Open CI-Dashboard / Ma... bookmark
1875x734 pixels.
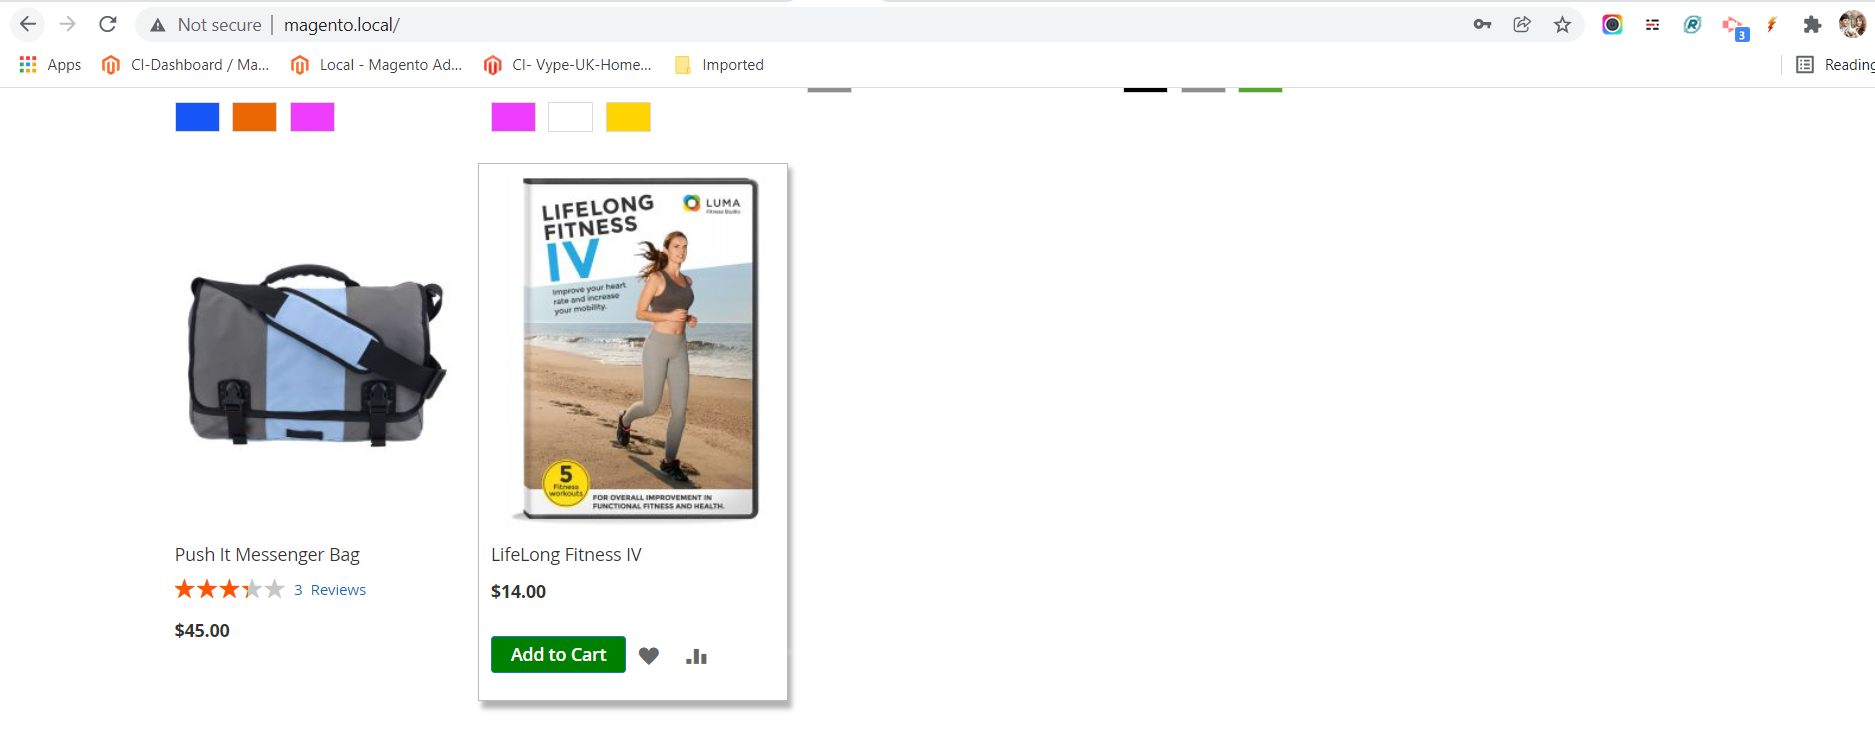[186, 65]
